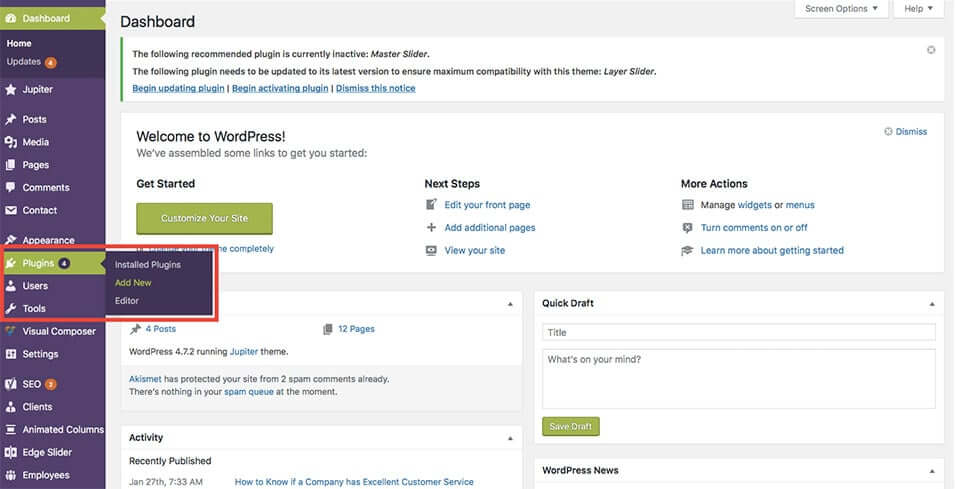Click the Clients icon in sidebar
Screen dimensions: 955x489
click(10, 407)
